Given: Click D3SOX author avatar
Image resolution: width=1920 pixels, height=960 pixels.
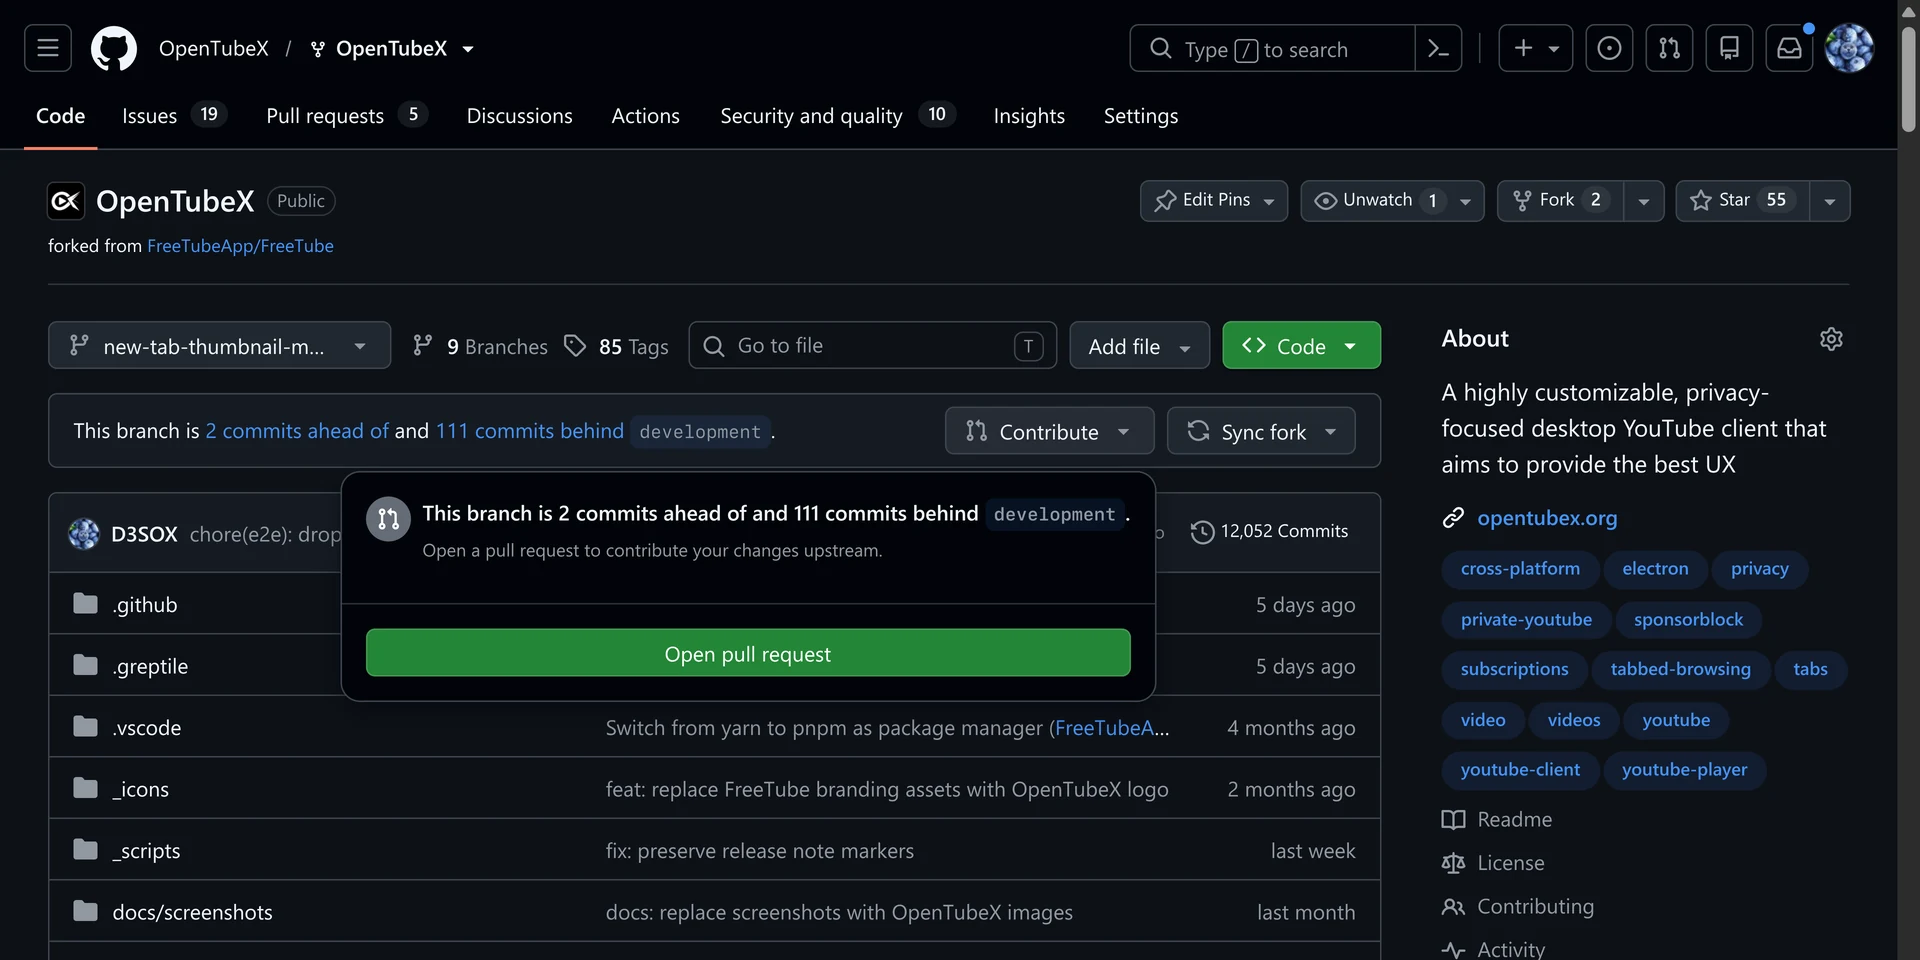Looking at the screenshot, I should (84, 534).
